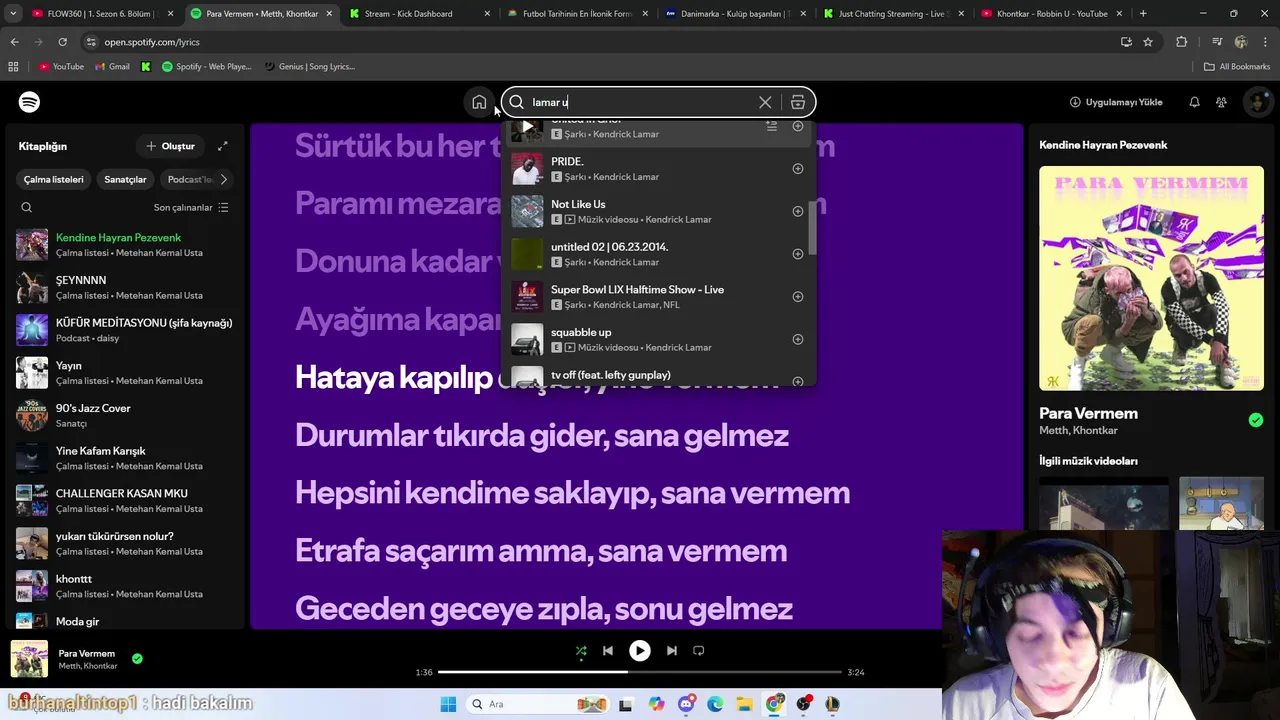Select untitled 02 | 06.23.2014. result
1280x720 pixels.
pos(658,254)
